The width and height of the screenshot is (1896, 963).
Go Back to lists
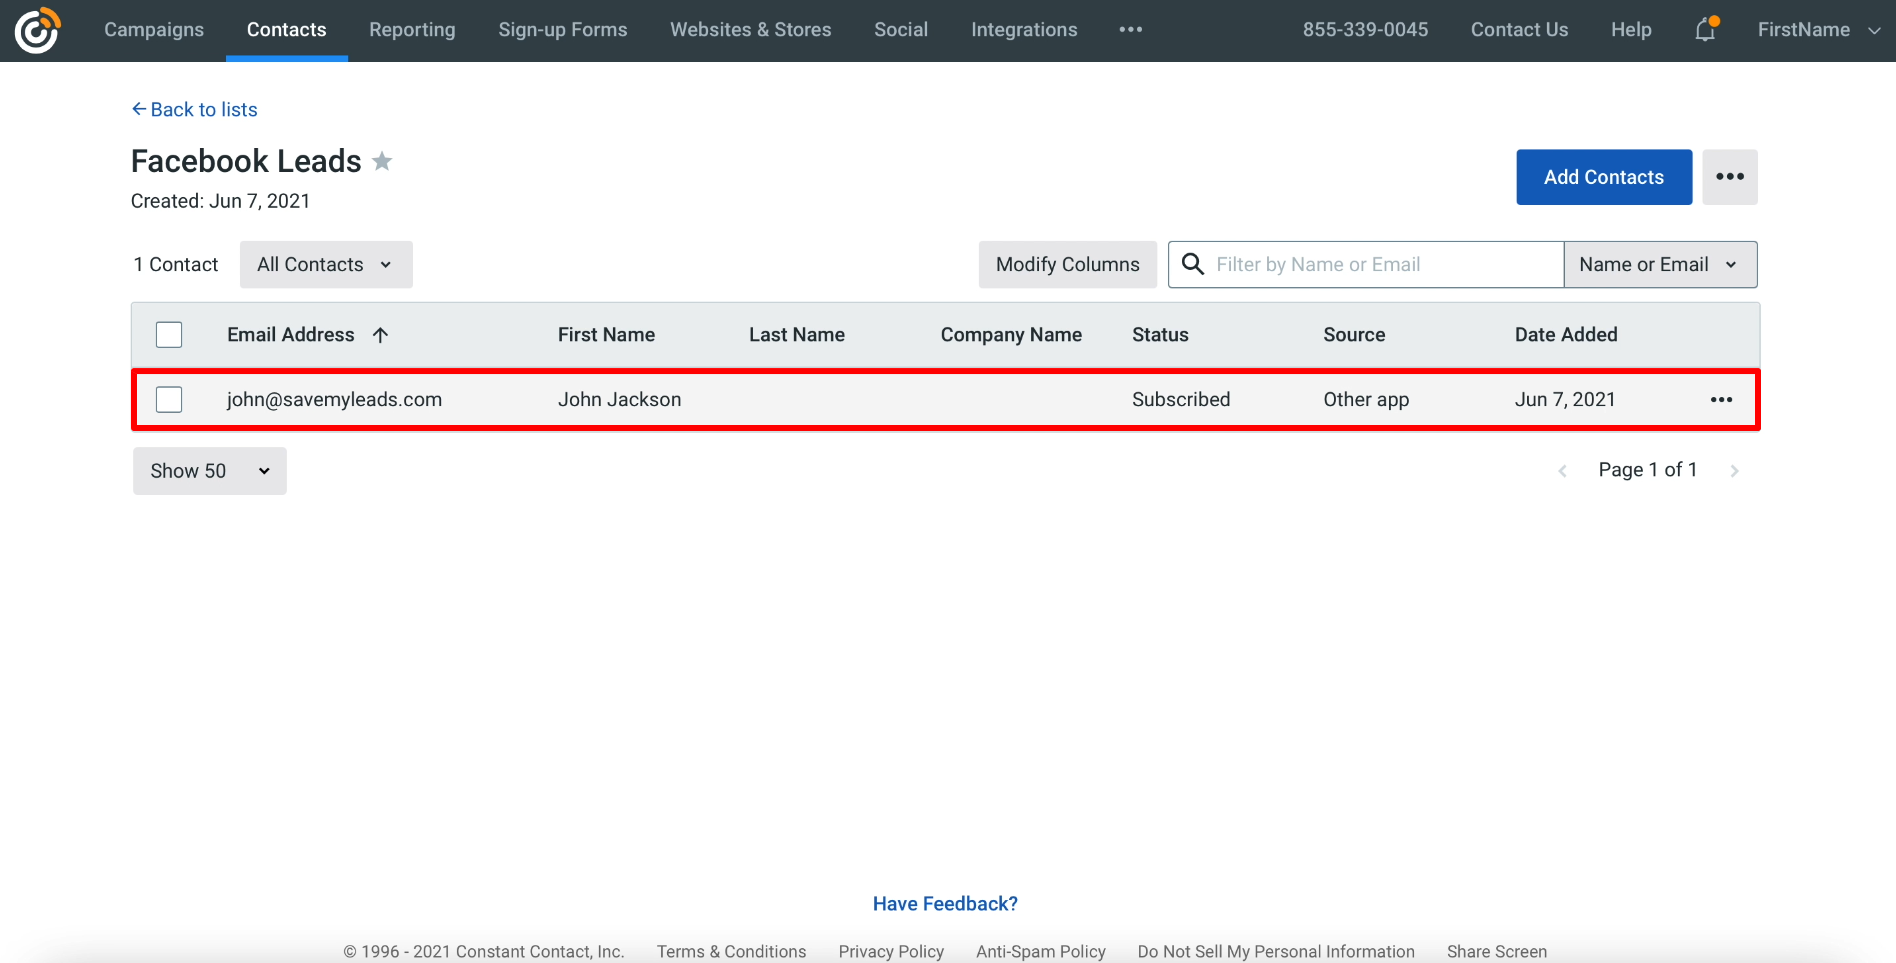tap(195, 110)
